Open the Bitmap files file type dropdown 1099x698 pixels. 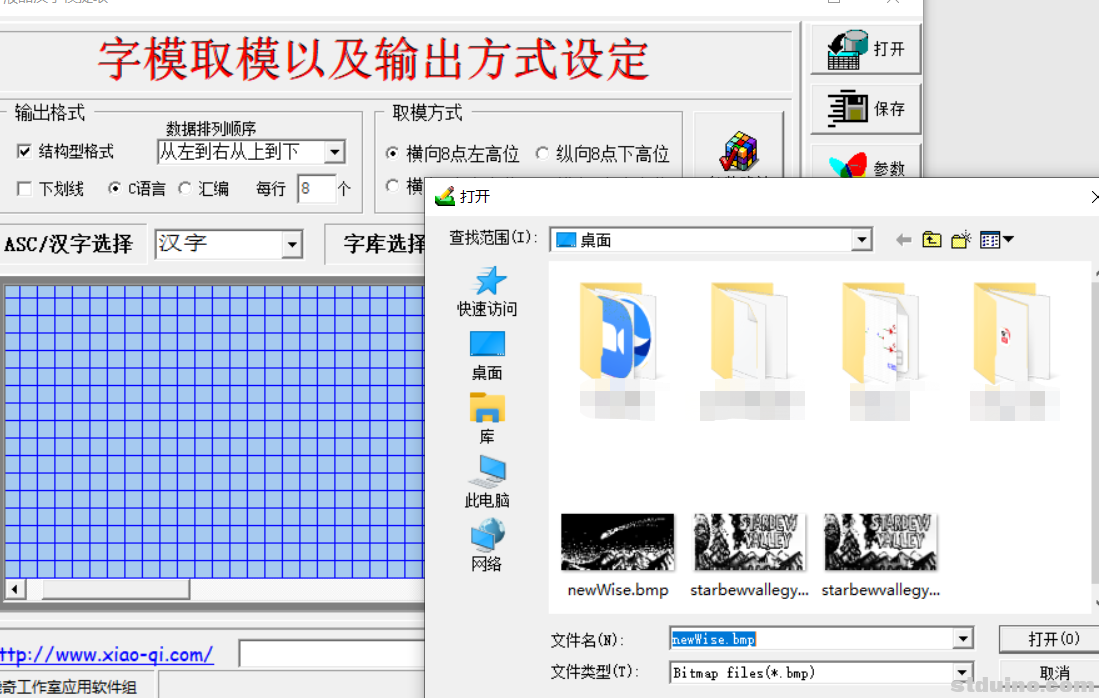(962, 672)
